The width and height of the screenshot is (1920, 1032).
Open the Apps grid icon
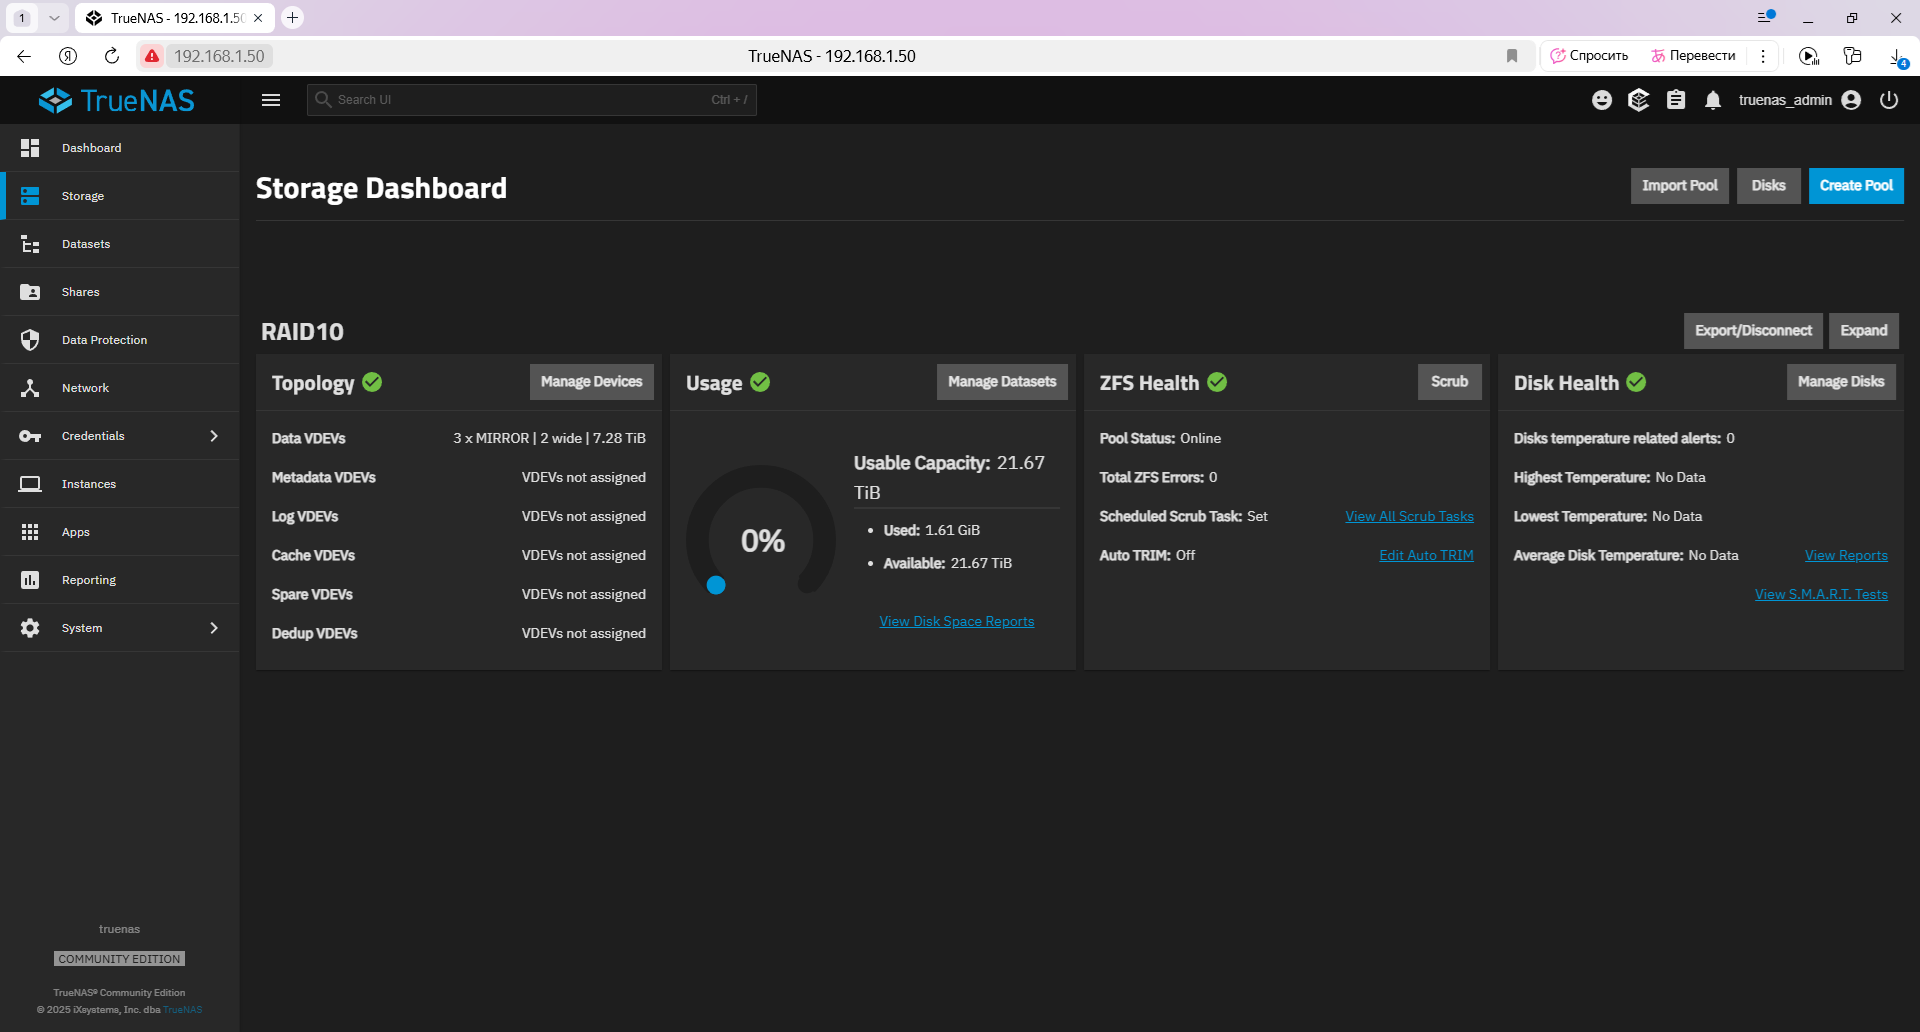click(30, 532)
